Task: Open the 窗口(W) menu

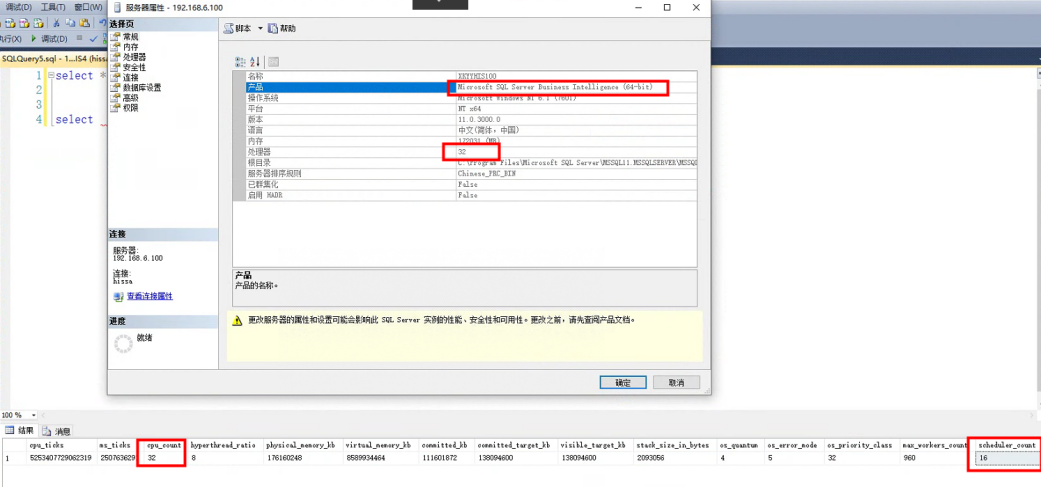Action: point(88,7)
